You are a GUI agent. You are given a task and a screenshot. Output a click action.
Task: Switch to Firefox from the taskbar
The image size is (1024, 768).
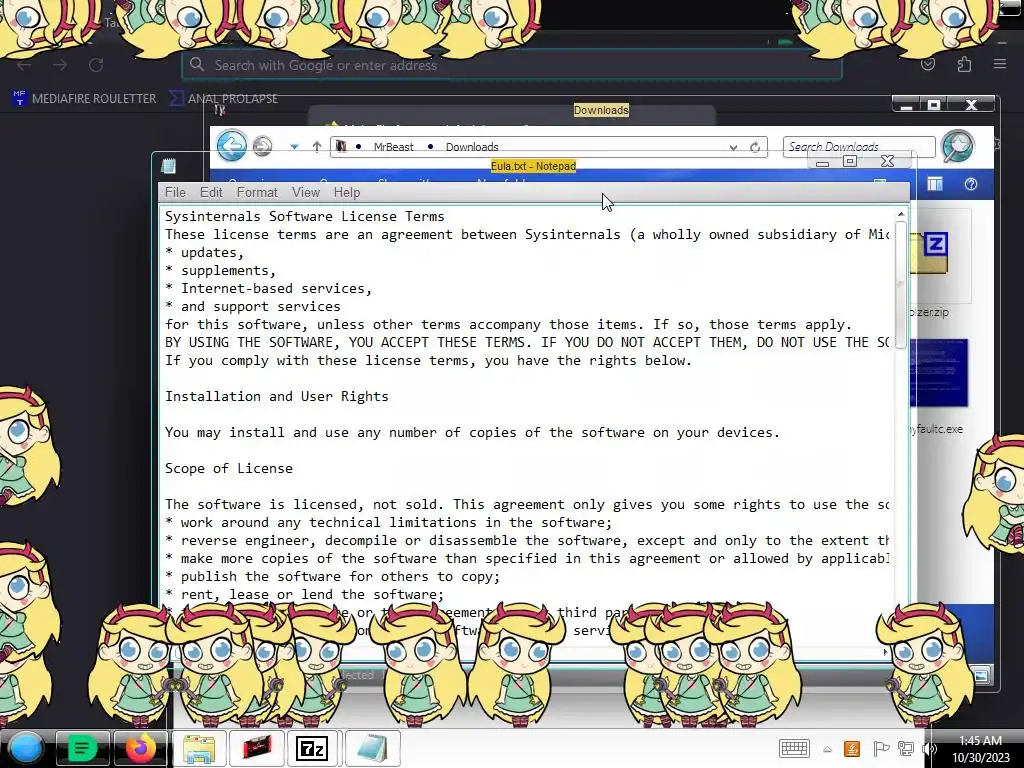click(x=140, y=748)
